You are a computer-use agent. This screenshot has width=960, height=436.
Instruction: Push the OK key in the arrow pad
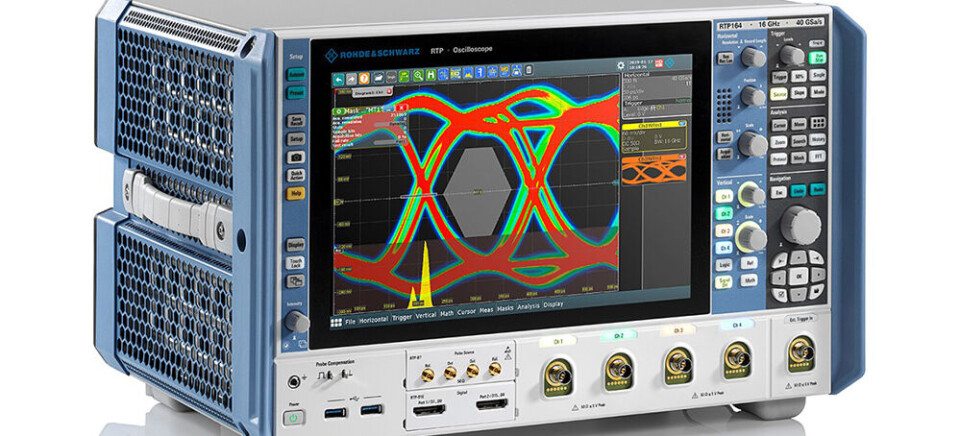(x=798, y=276)
